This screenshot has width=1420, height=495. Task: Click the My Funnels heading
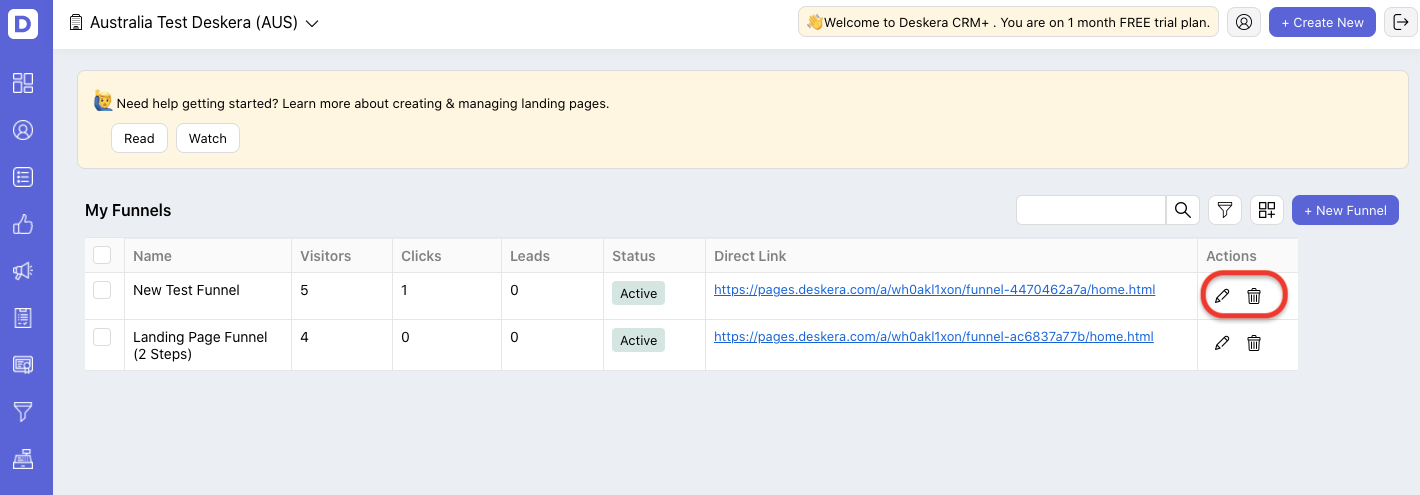point(128,210)
